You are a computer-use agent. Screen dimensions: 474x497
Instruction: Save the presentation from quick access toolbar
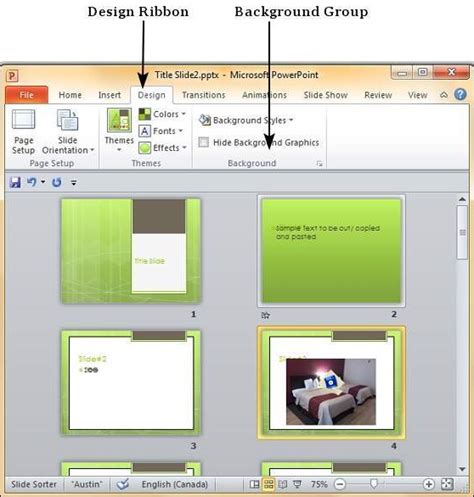click(x=15, y=182)
